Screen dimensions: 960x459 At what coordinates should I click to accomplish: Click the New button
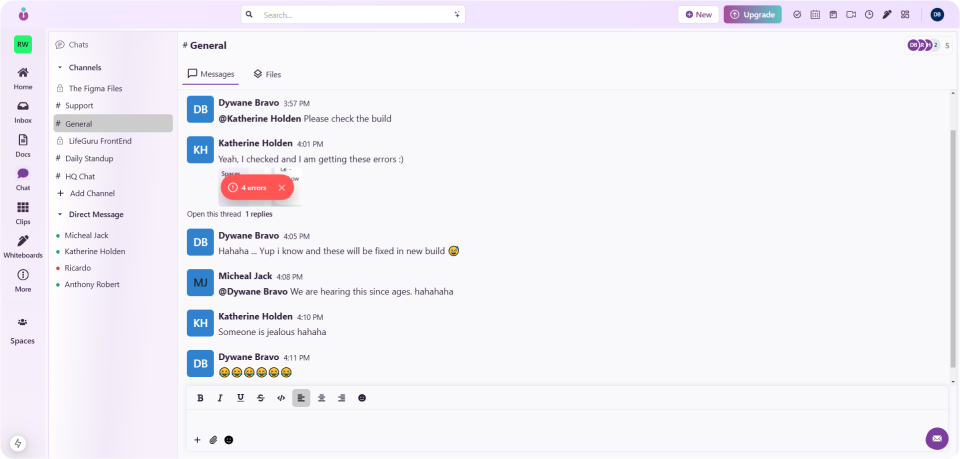pyautogui.click(x=699, y=15)
